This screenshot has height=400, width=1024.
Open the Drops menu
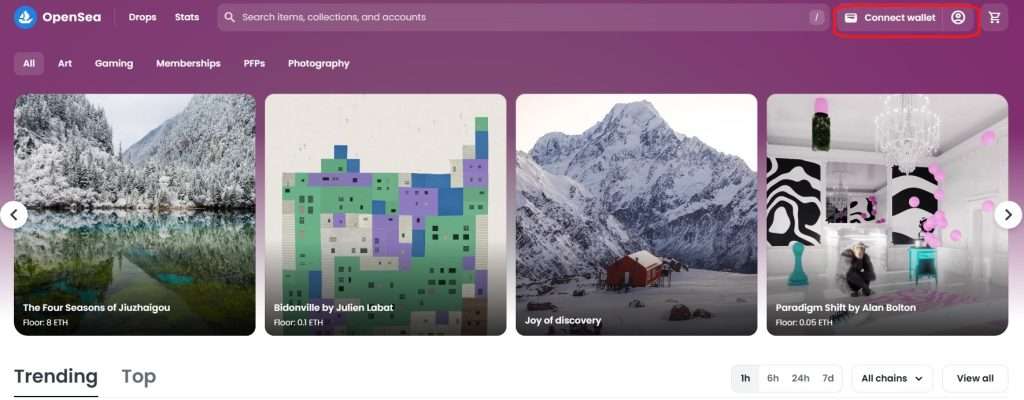click(x=142, y=18)
